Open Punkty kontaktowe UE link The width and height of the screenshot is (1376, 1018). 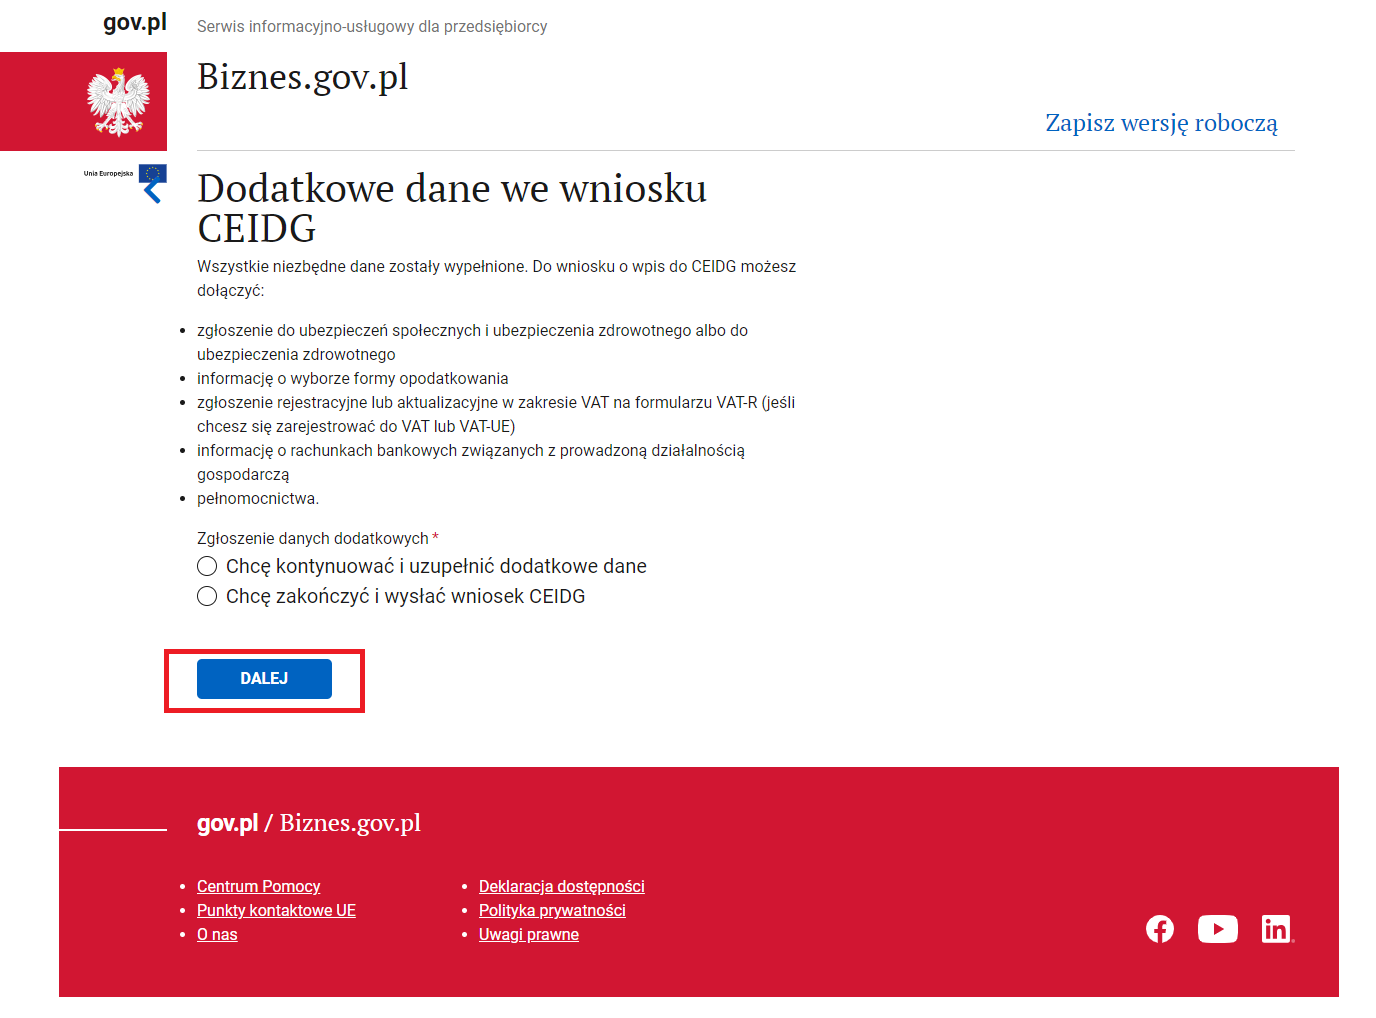coord(276,910)
